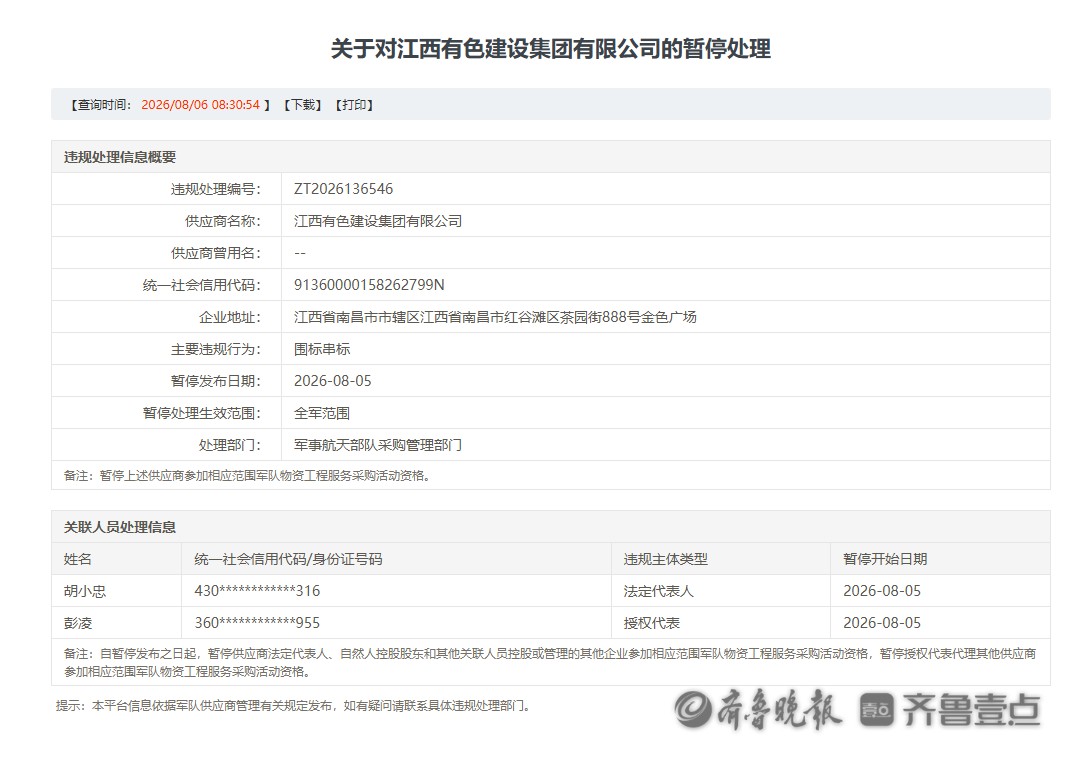1078x769 pixels.
Task: Click the 暂停处理生效范围 label
Action: pyautogui.click(x=202, y=413)
